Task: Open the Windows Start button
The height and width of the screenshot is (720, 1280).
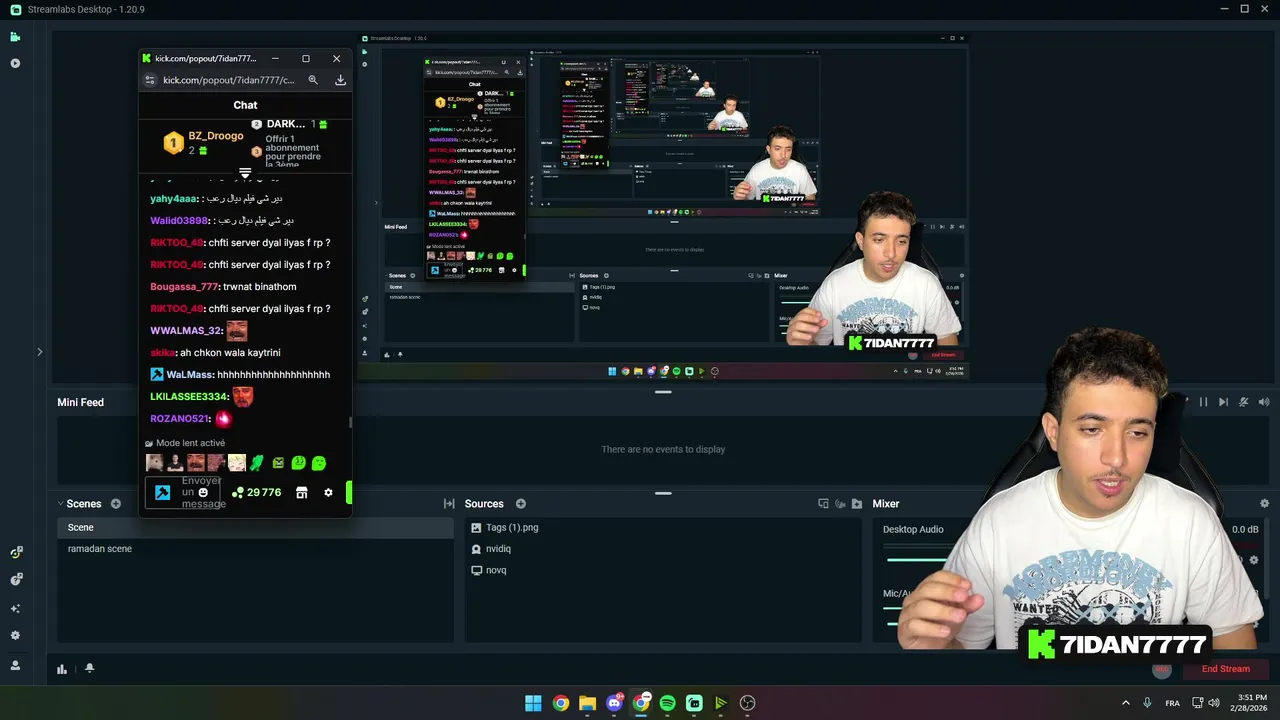Action: 533,703
